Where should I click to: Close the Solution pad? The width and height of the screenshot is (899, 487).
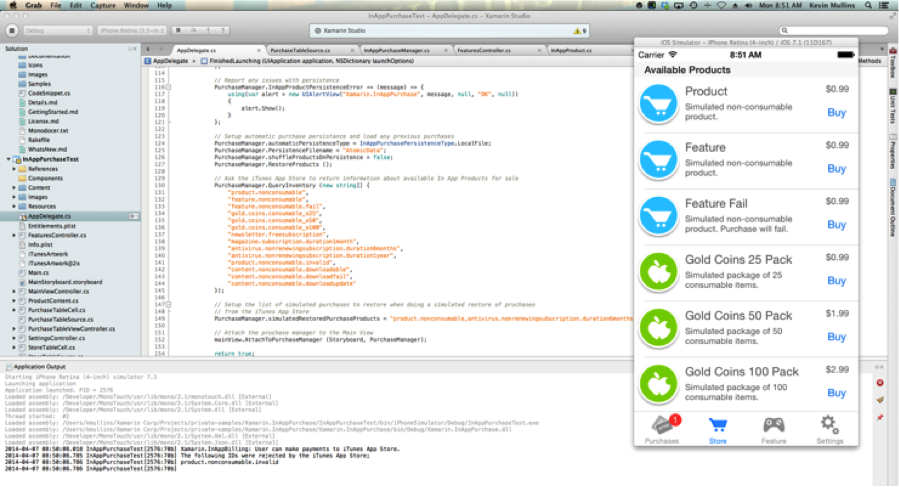(x=135, y=49)
